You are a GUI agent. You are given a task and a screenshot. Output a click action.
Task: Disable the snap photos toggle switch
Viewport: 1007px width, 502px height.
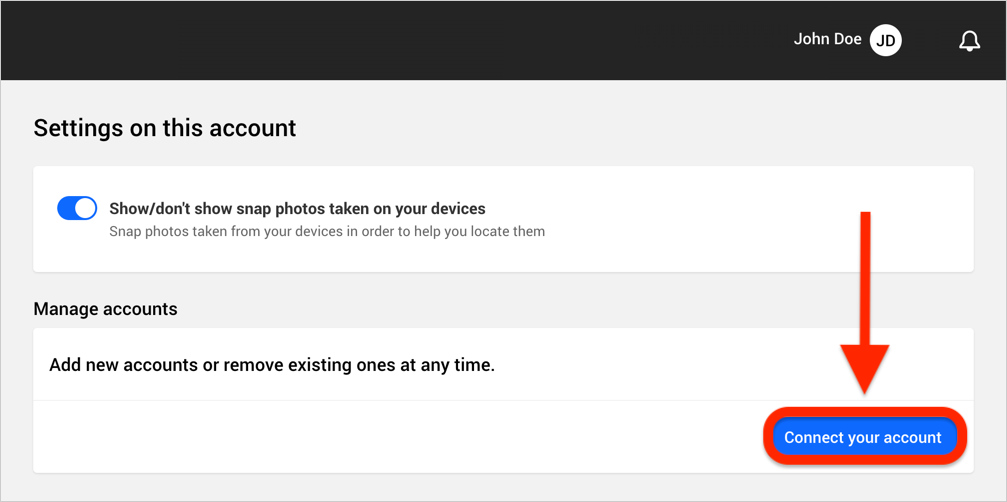point(77,209)
